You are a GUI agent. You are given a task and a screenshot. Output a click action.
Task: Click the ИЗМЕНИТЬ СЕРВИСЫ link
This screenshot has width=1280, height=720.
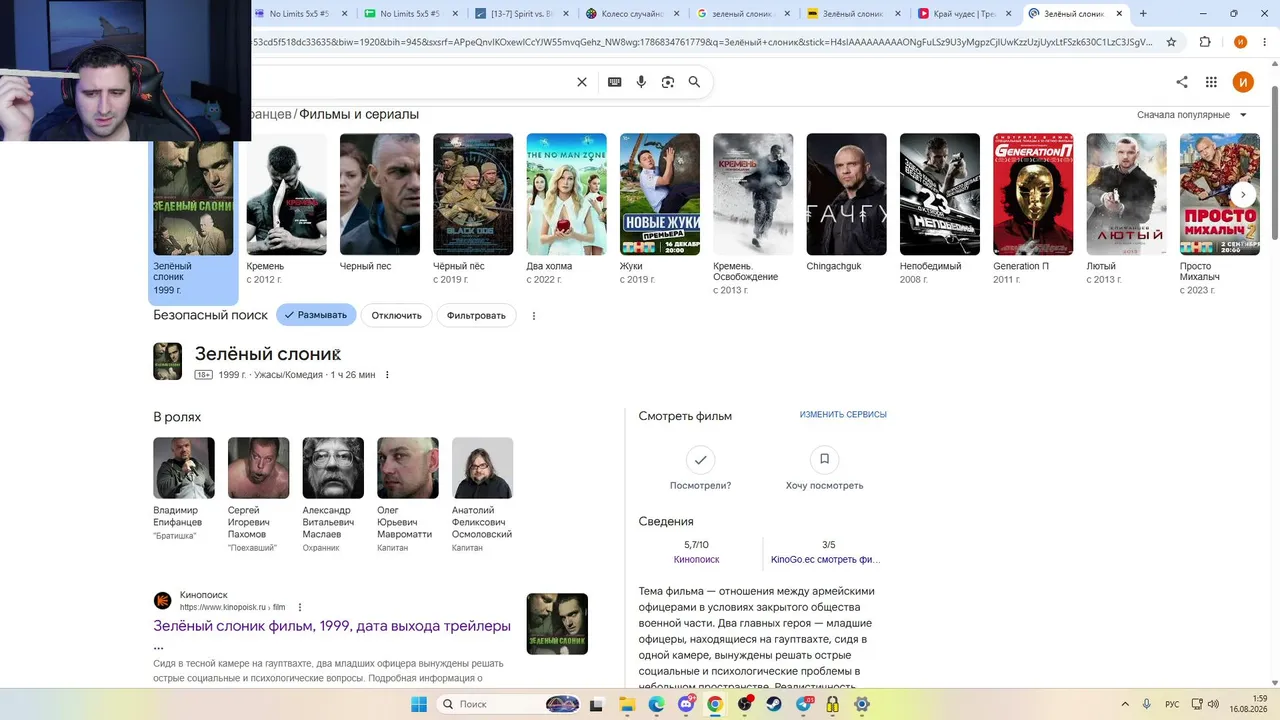pos(843,414)
